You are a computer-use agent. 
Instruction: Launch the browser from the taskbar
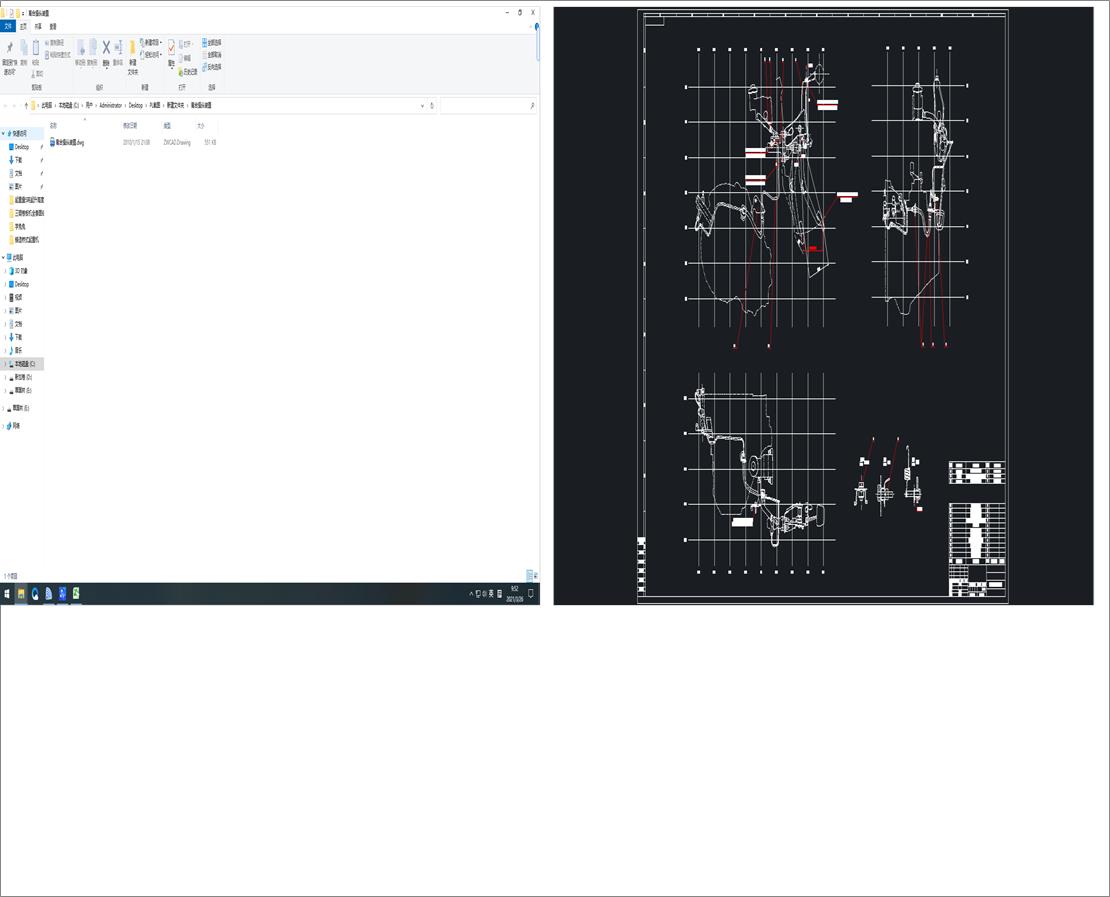pos(34,593)
